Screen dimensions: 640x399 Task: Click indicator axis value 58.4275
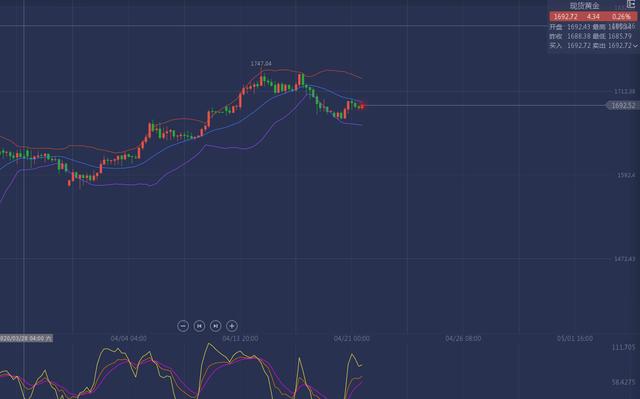pyautogui.click(x=623, y=382)
